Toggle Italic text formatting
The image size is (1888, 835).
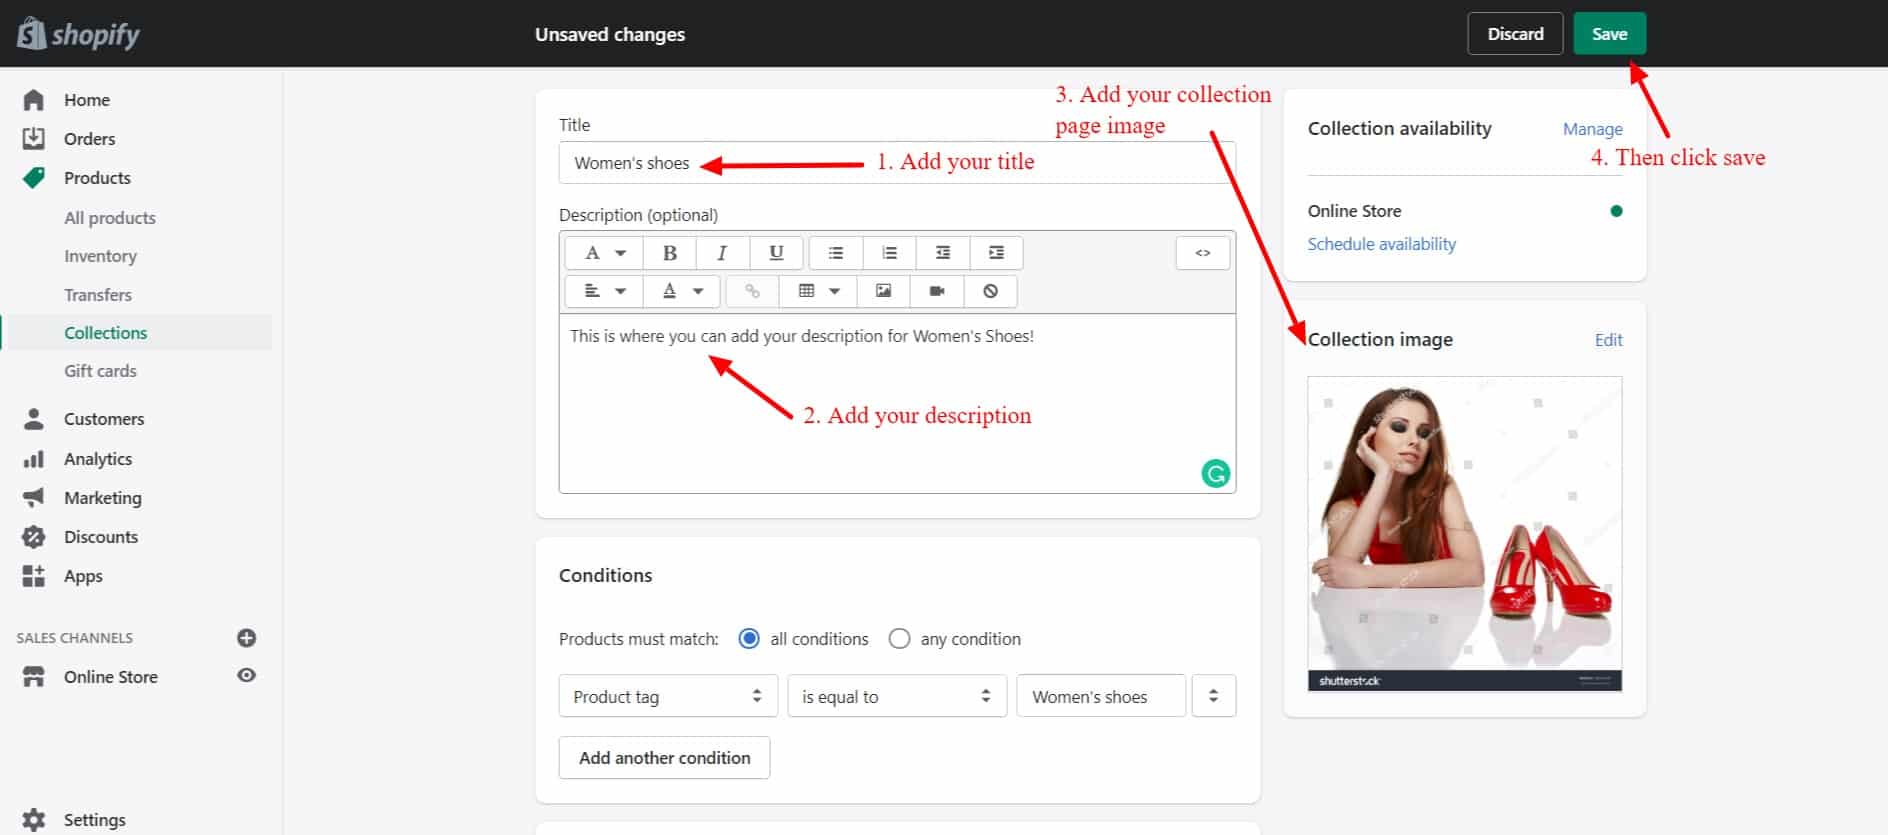pos(722,253)
